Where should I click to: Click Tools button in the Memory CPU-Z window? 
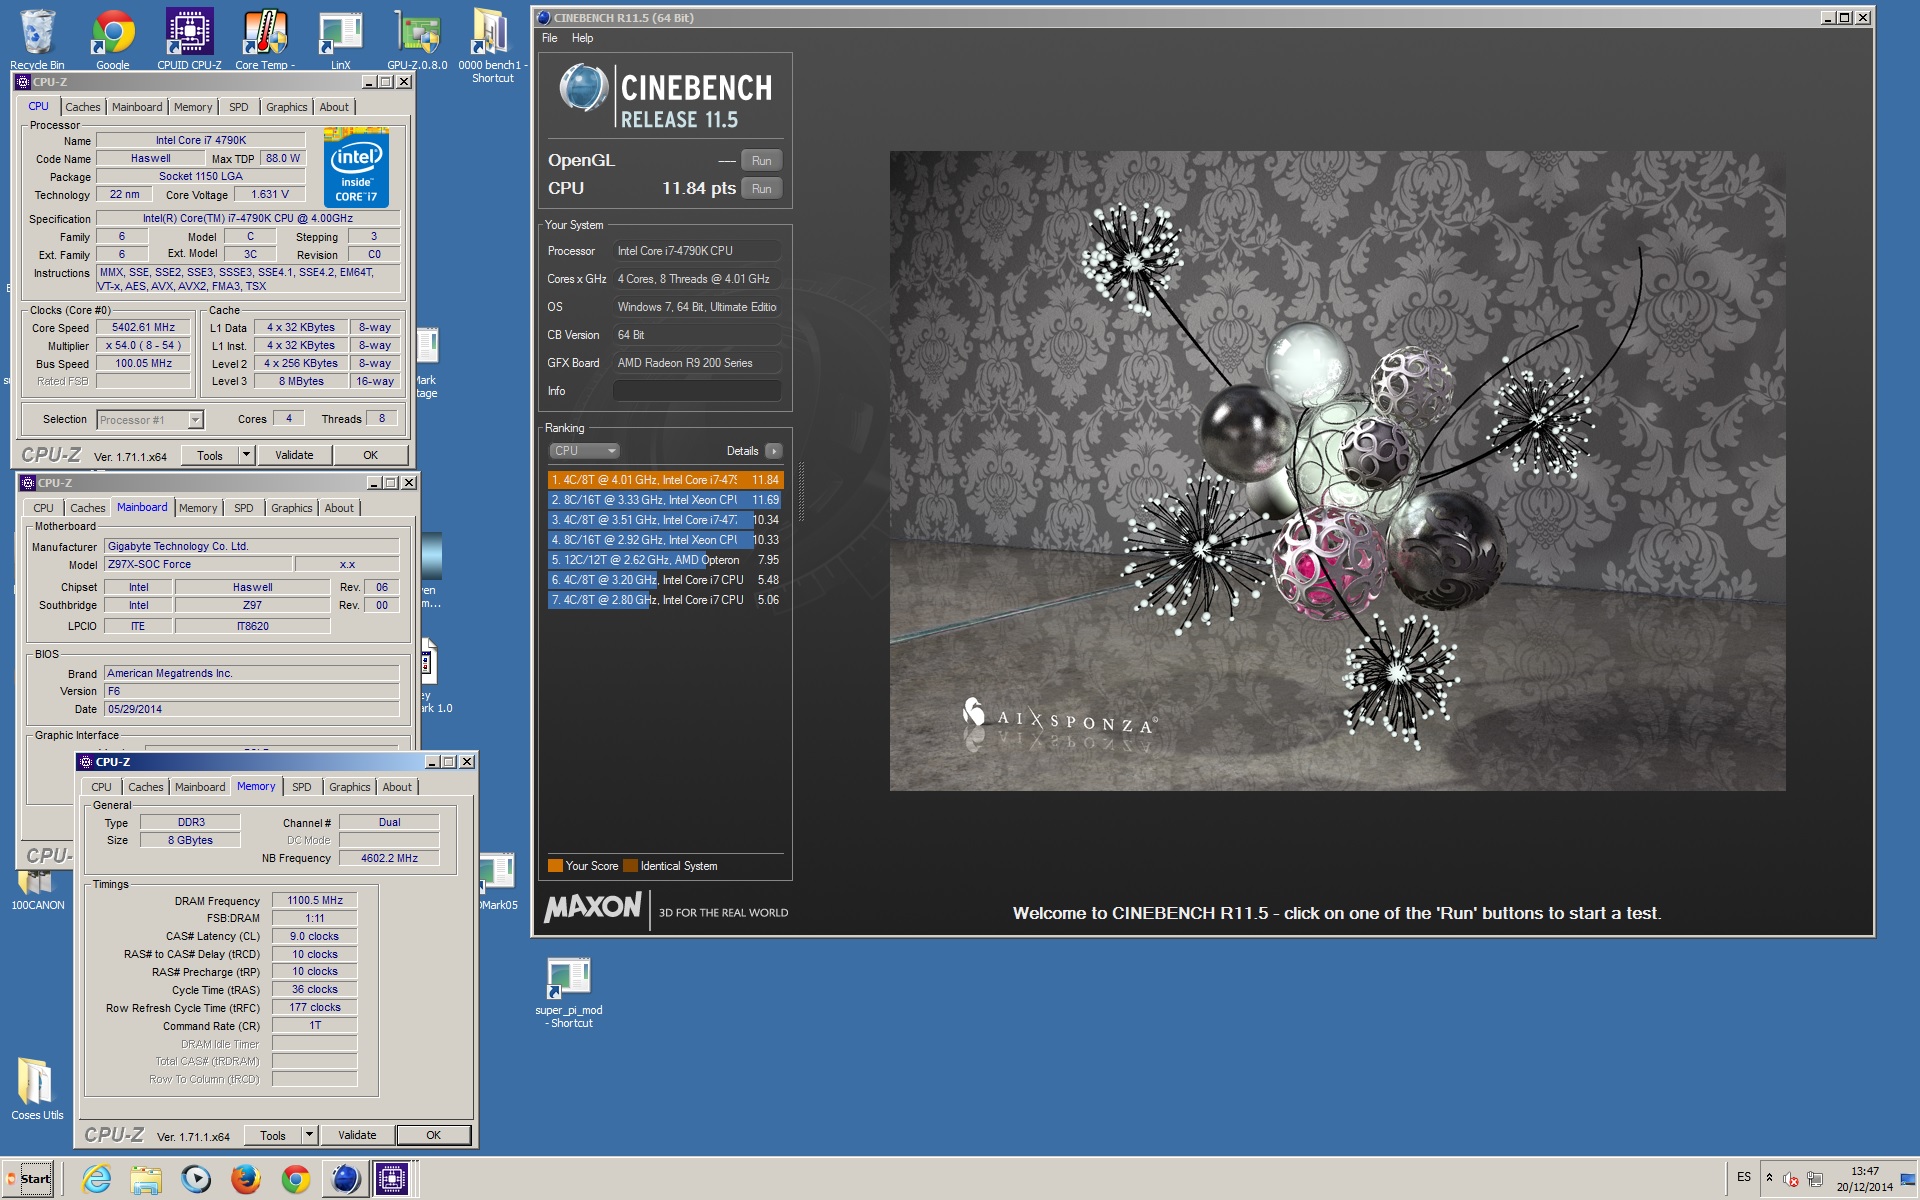point(273,1135)
